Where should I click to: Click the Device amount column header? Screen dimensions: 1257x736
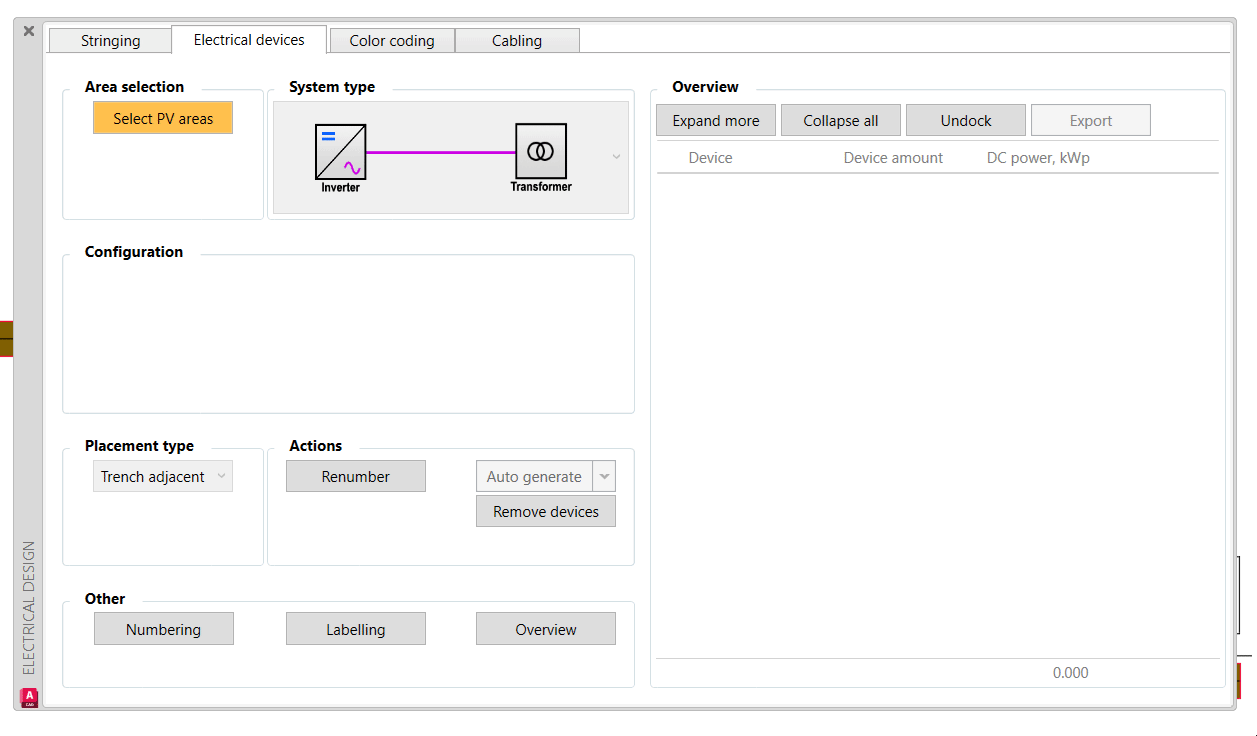click(893, 158)
